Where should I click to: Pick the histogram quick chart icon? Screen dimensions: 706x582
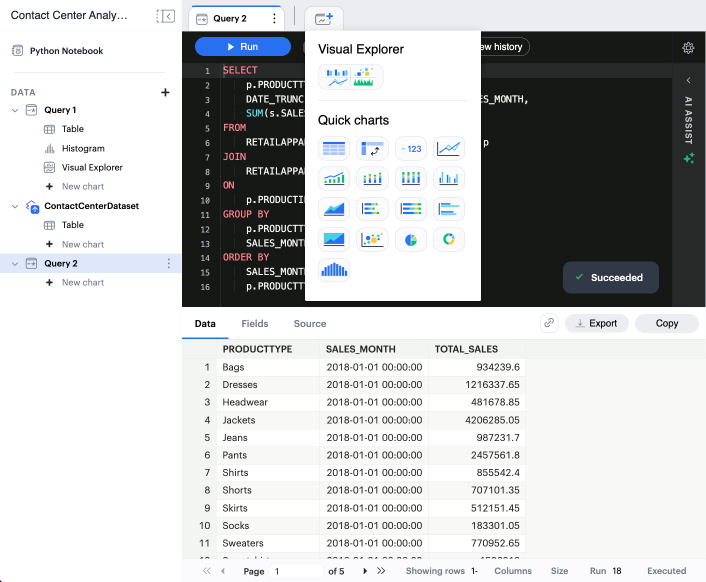334,269
